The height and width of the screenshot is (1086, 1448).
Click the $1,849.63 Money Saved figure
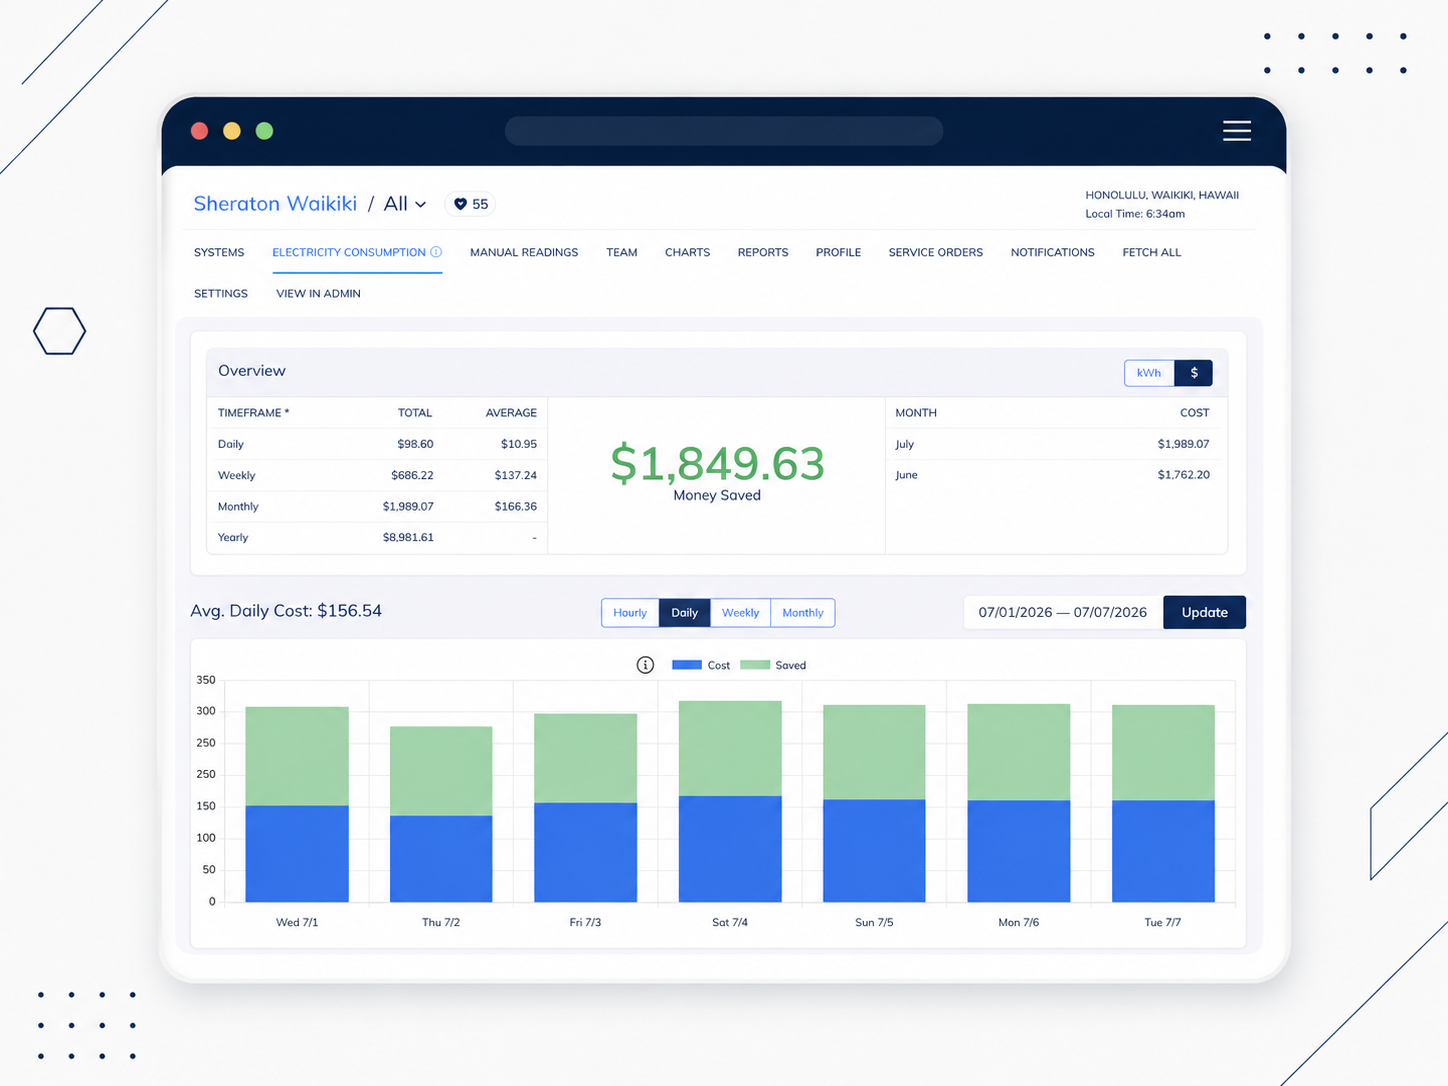[x=718, y=463]
